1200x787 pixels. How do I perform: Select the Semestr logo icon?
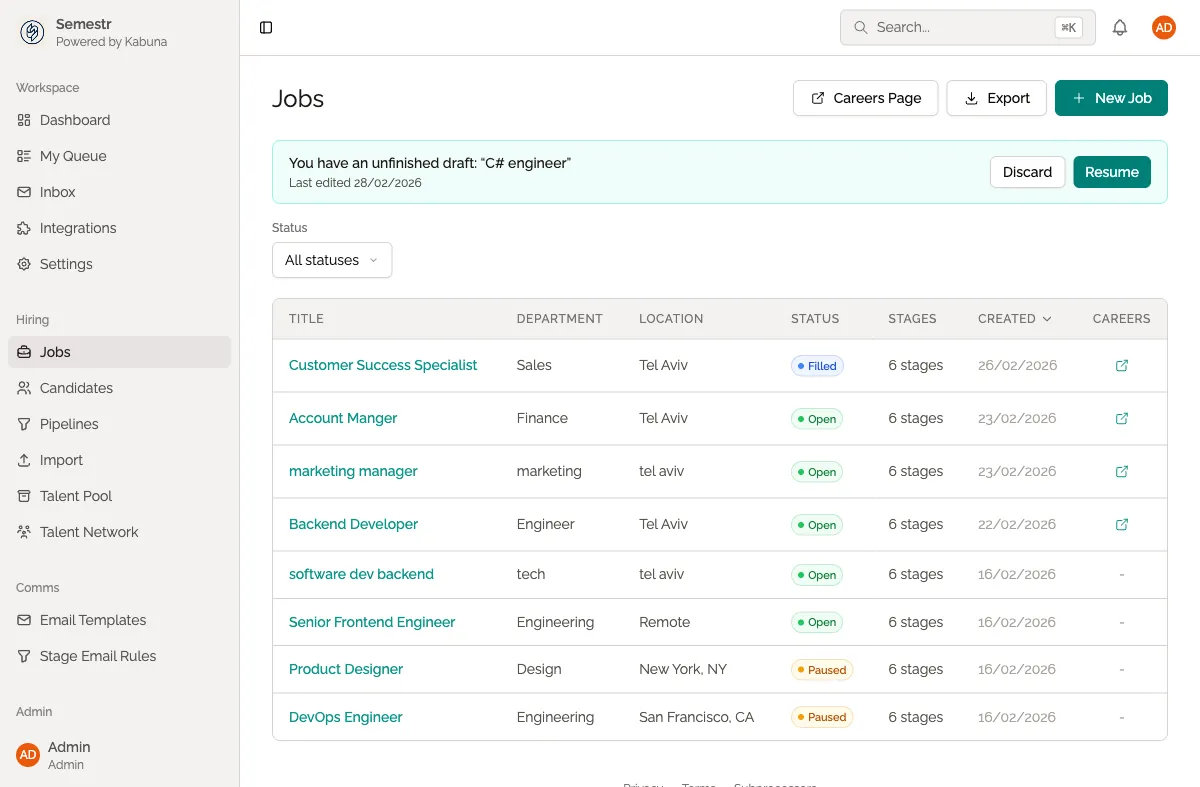pos(32,32)
